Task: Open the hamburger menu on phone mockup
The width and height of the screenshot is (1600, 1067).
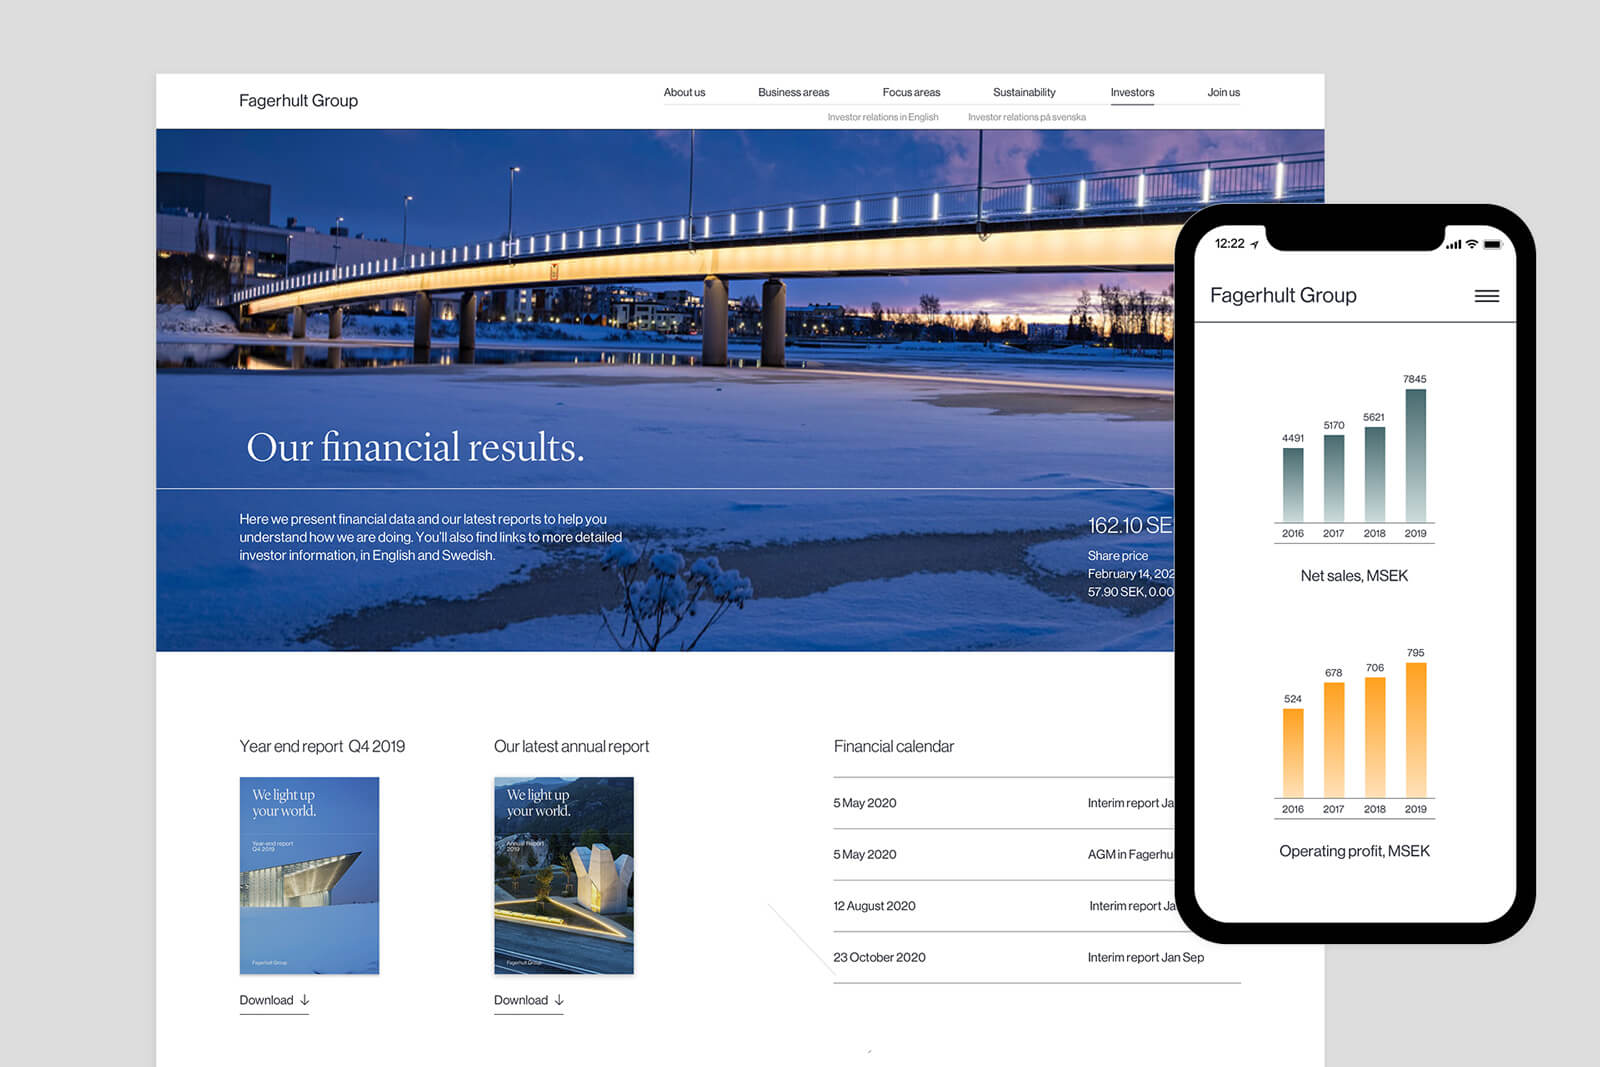Action: tap(1487, 296)
